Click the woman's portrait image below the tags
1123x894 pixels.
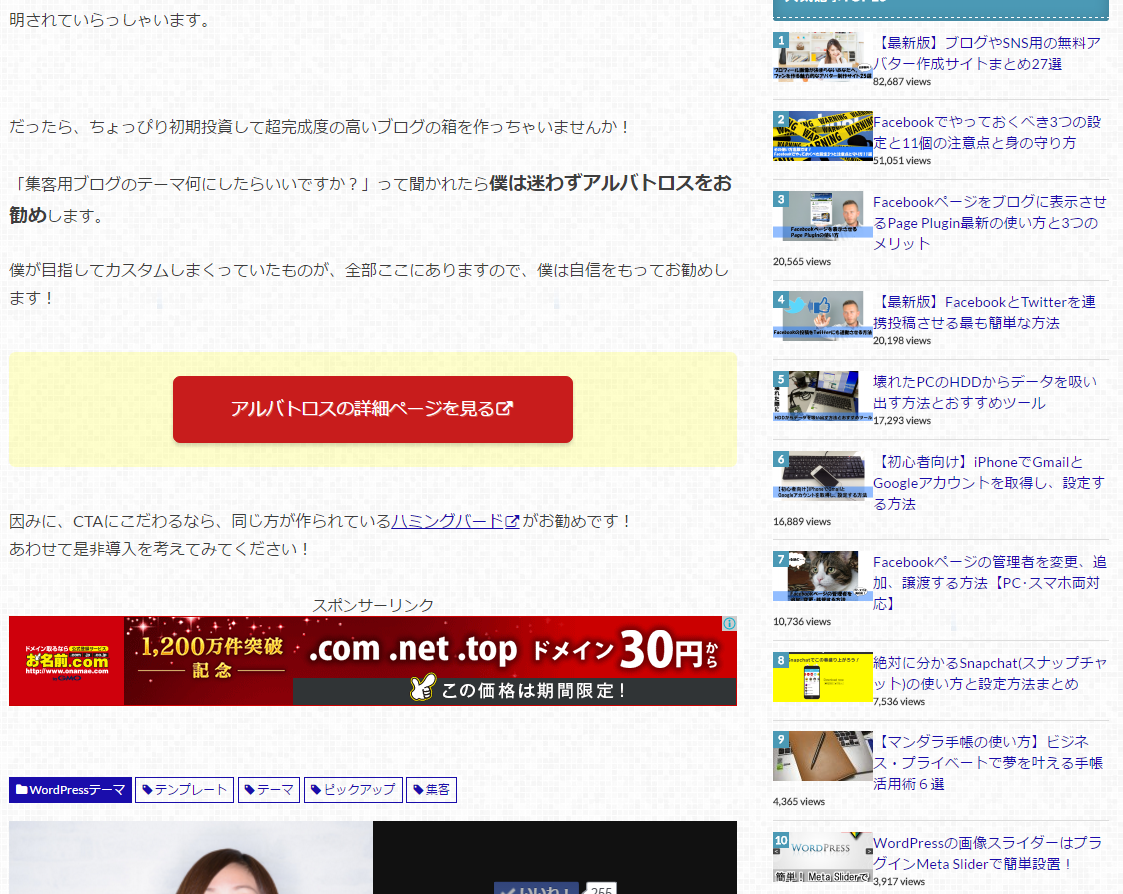(x=191, y=857)
